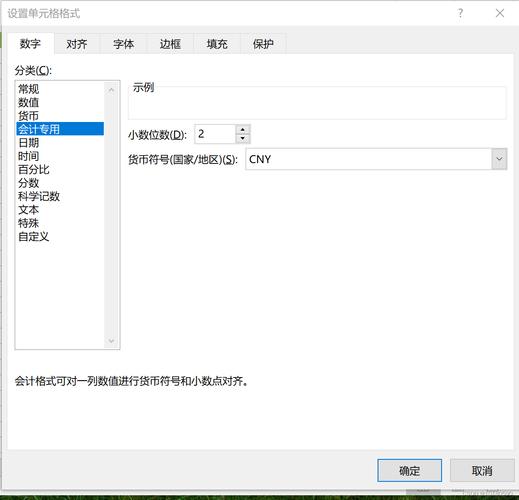Click the 小数位数 input field
This screenshot has width=519, height=500.
(215, 134)
